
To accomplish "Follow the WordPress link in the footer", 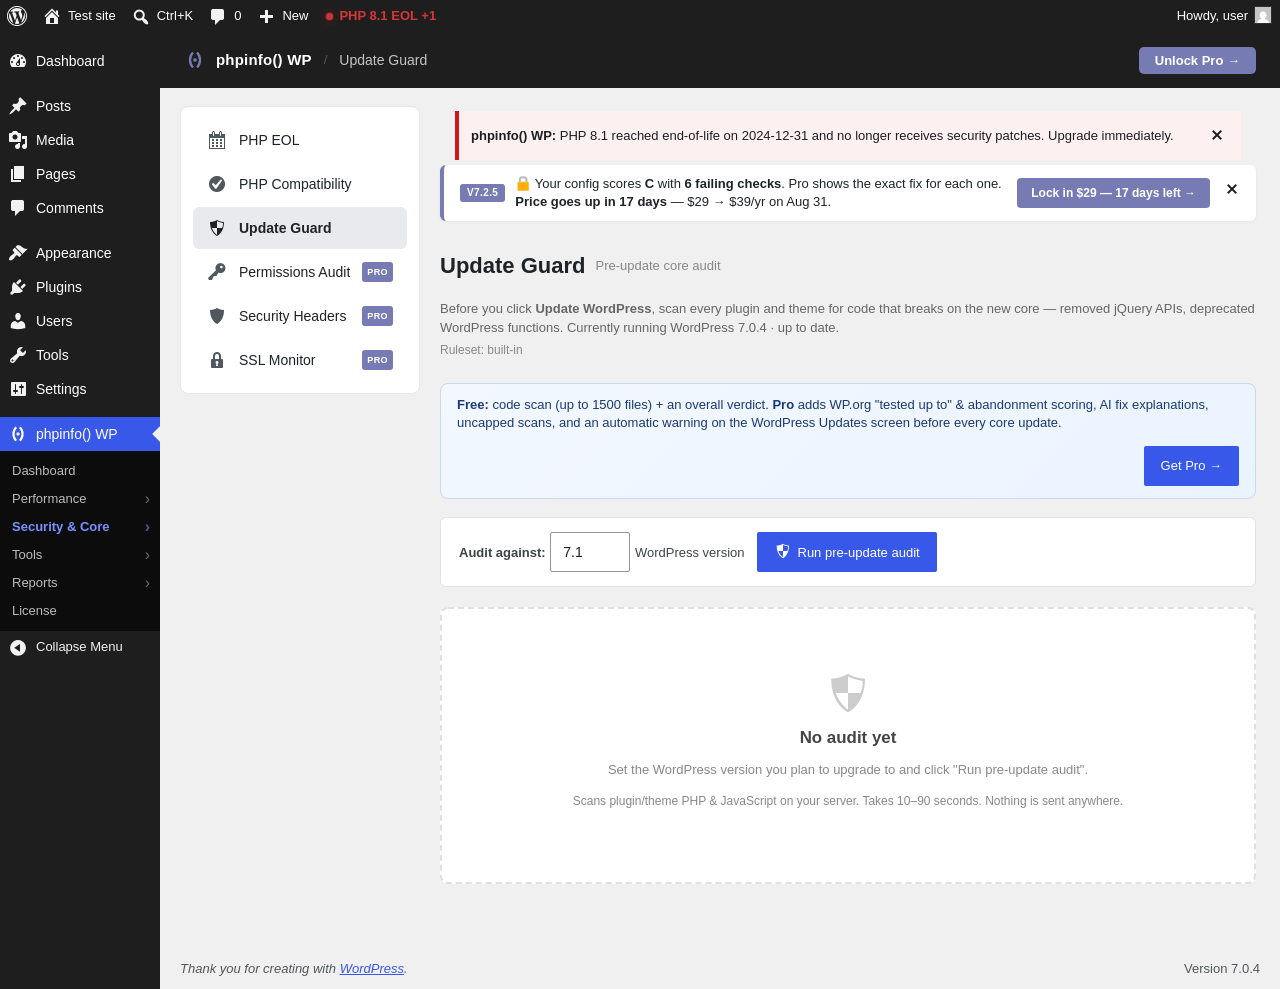I will pyautogui.click(x=372, y=969).
